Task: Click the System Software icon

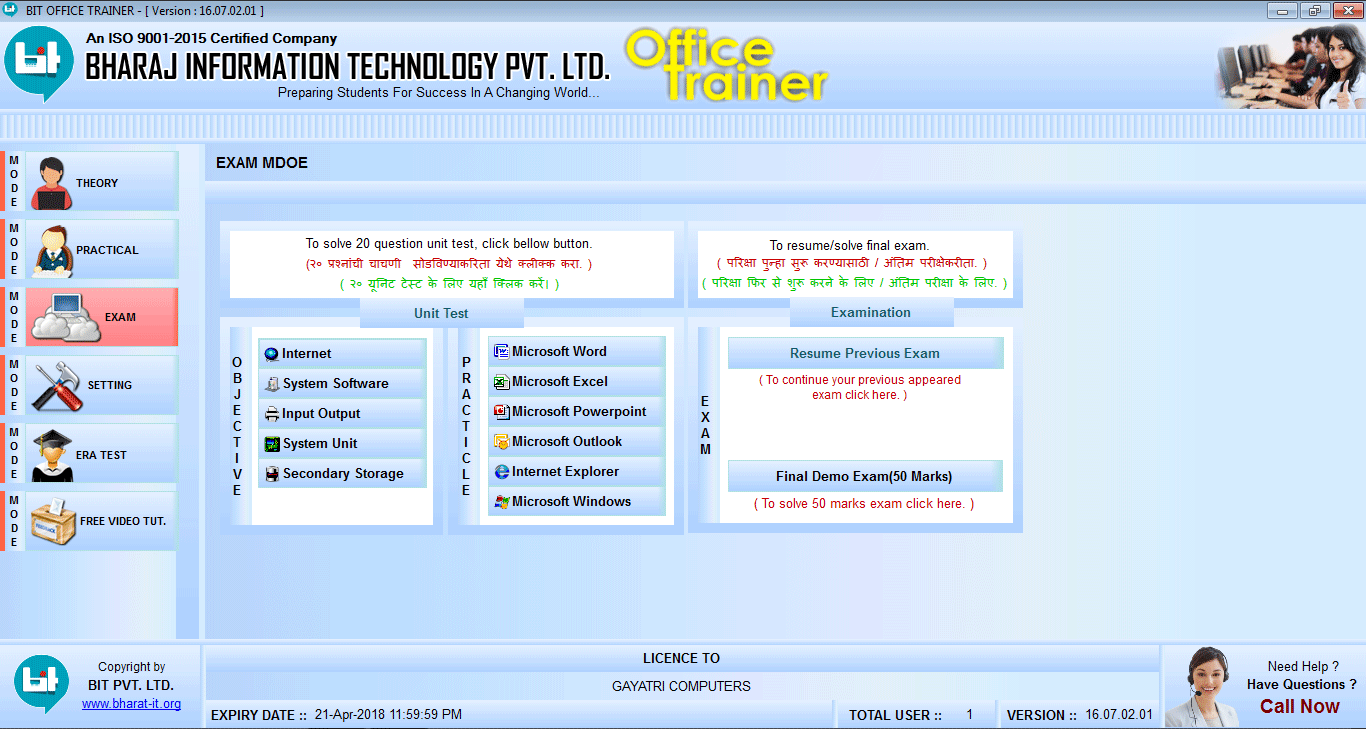Action: [x=271, y=384]
